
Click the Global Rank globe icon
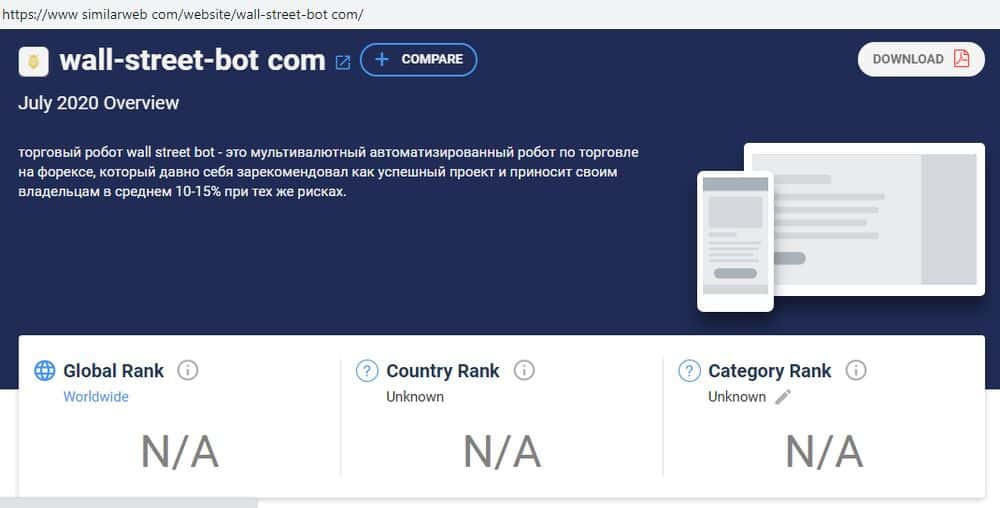coord(45,370)
